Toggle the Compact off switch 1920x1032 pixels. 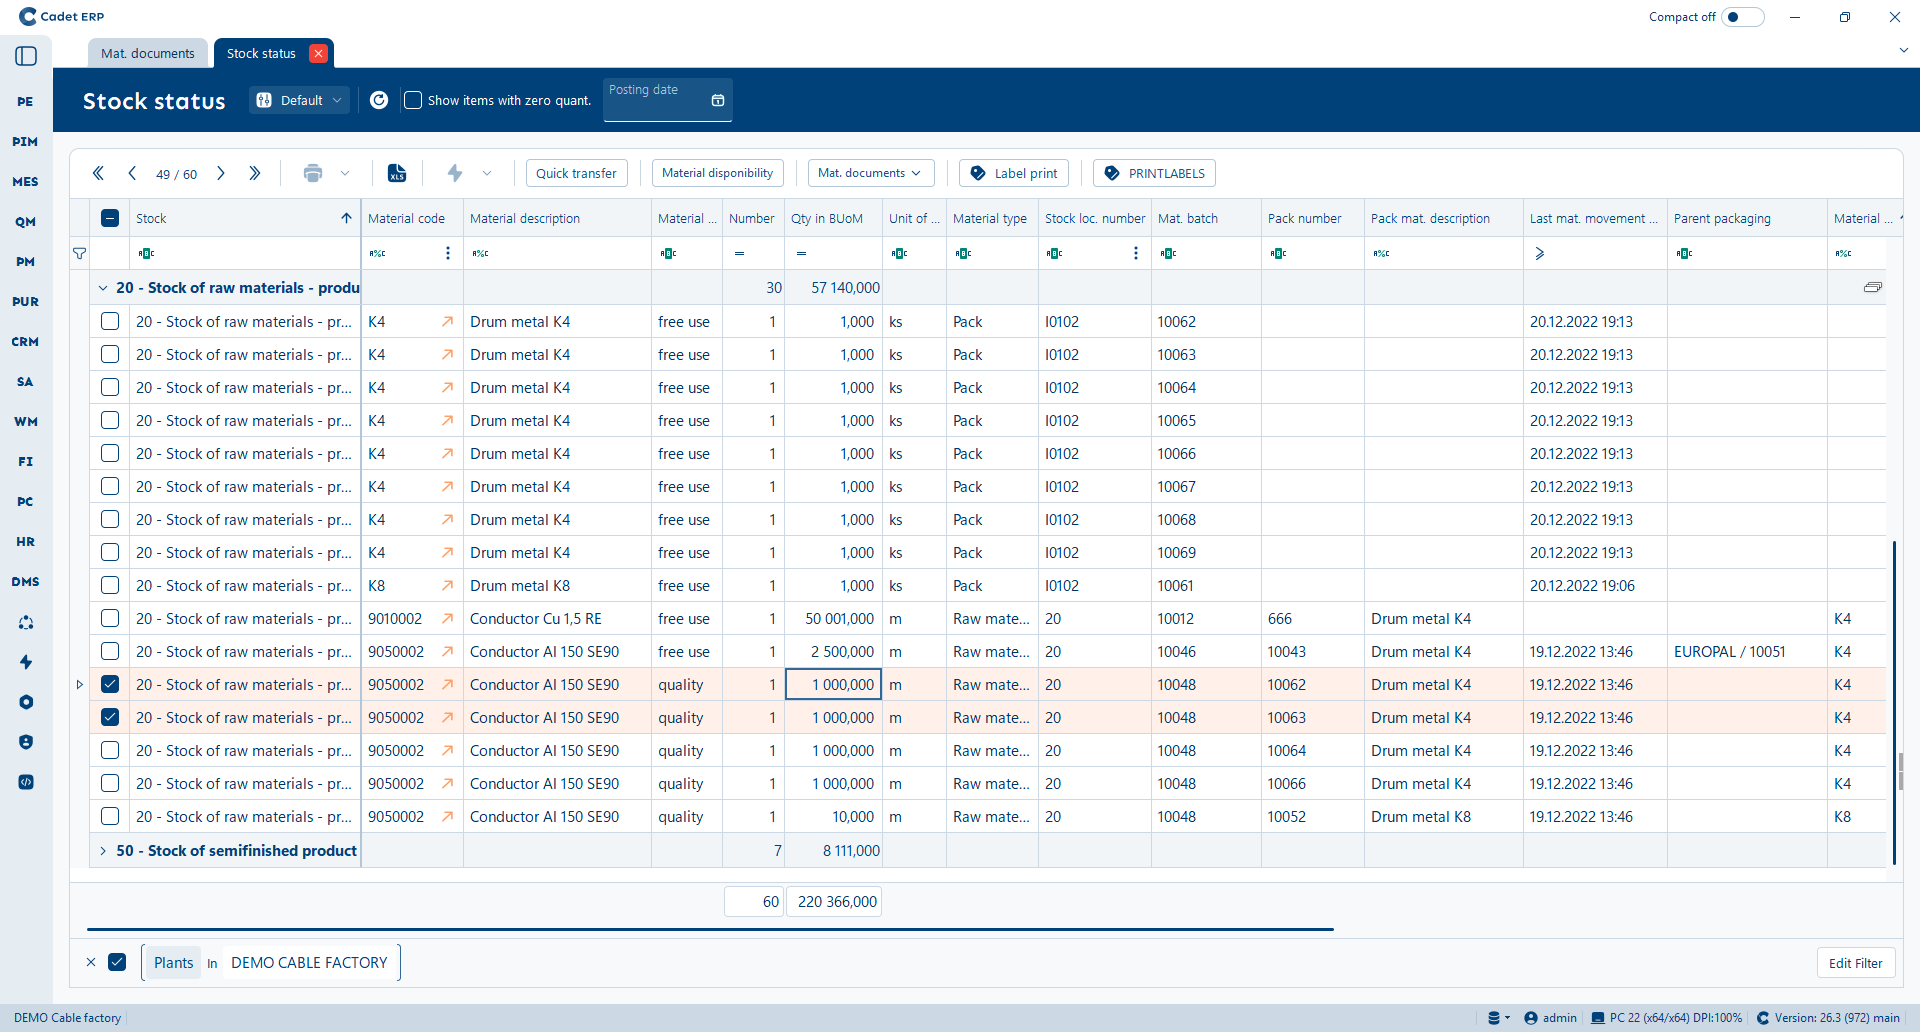pos(1742,17)
